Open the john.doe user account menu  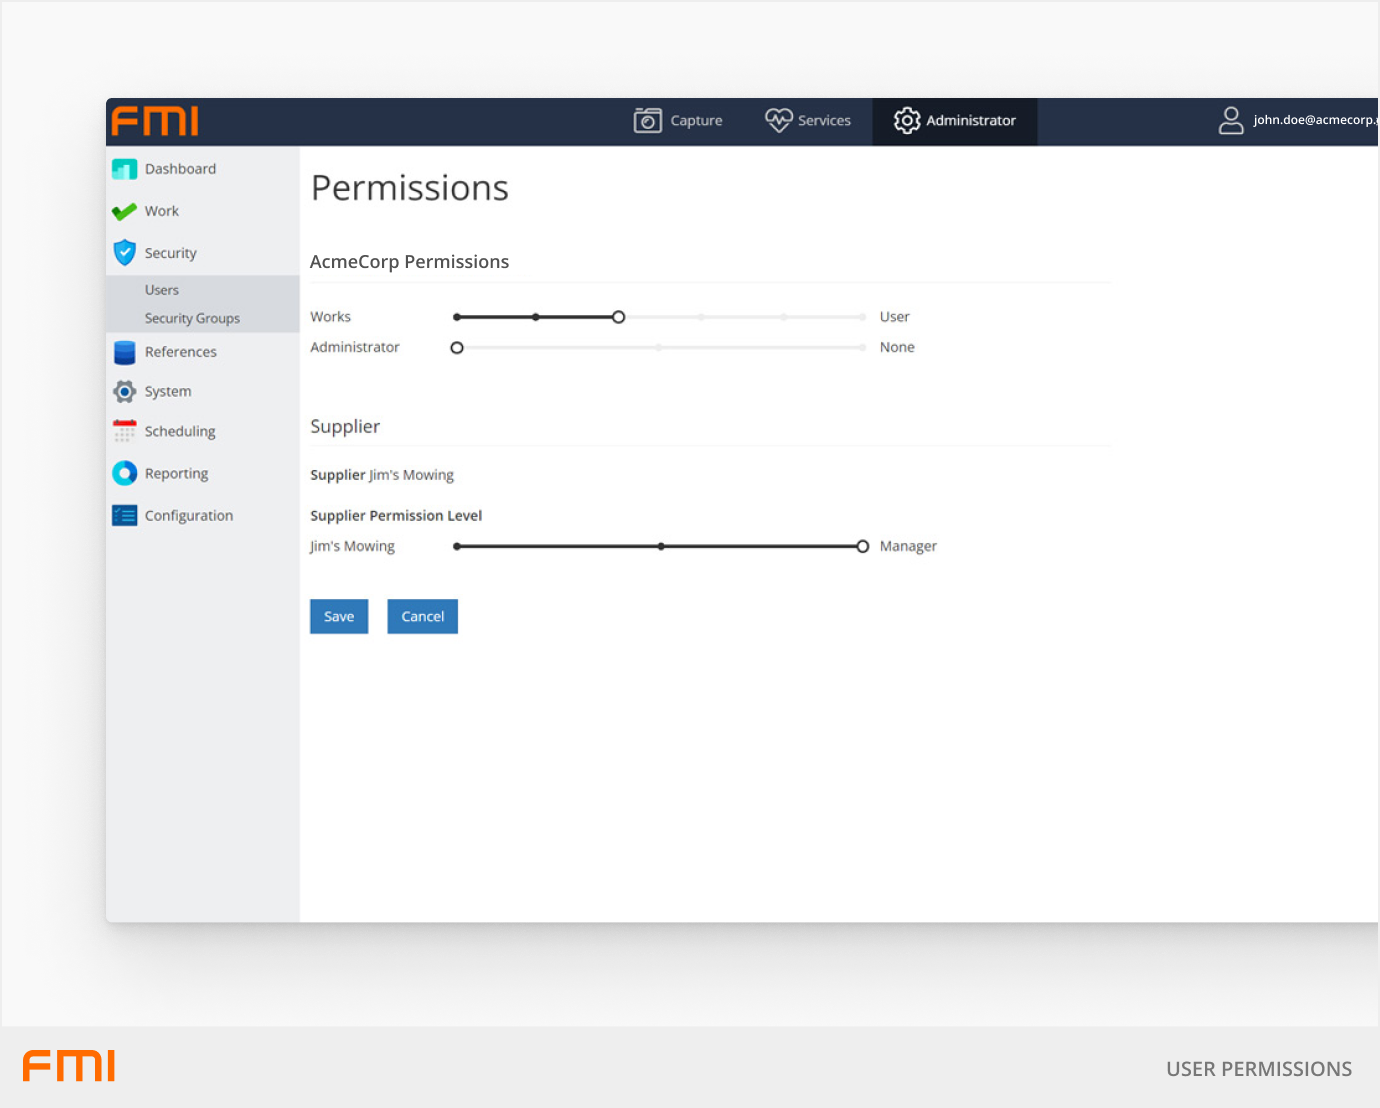coord(1297,121)
